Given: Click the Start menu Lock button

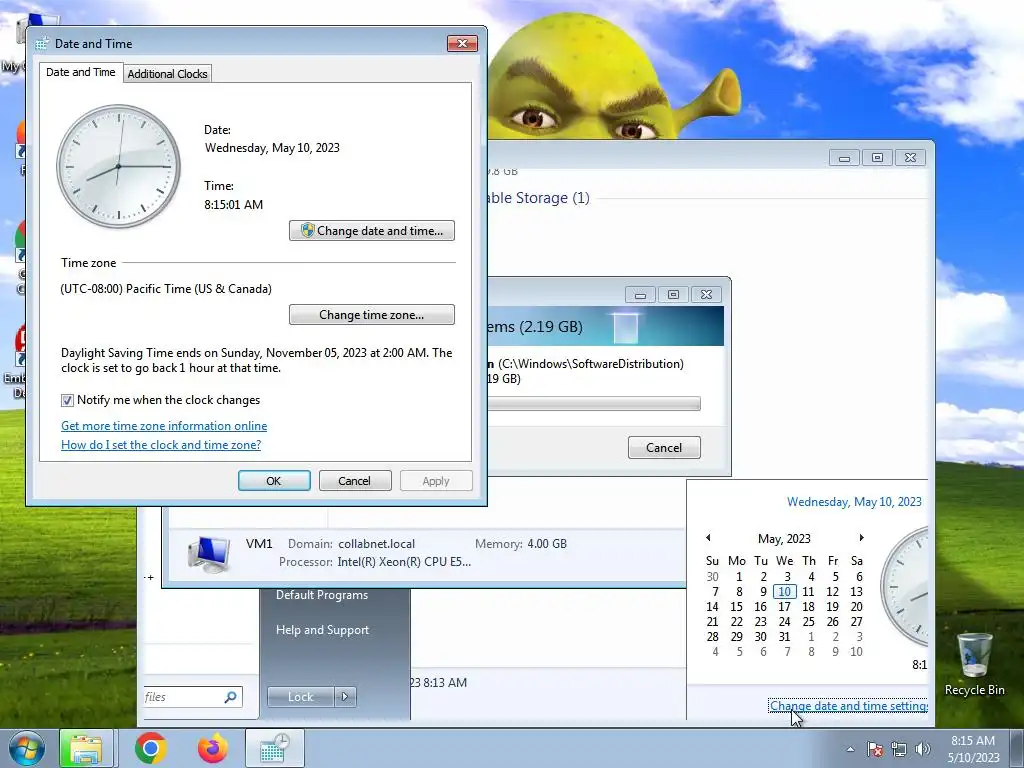Looking at the screenshot, I should click(301, 697).
